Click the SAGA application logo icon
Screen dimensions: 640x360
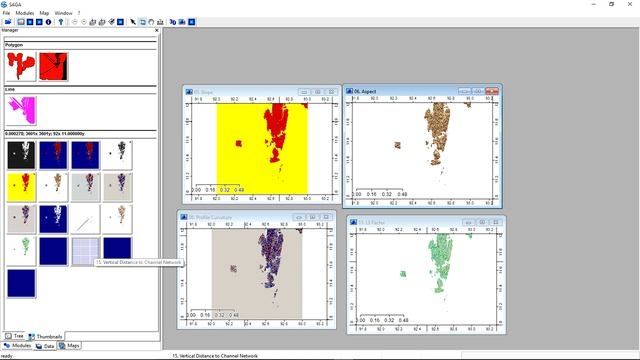point(4,4)
